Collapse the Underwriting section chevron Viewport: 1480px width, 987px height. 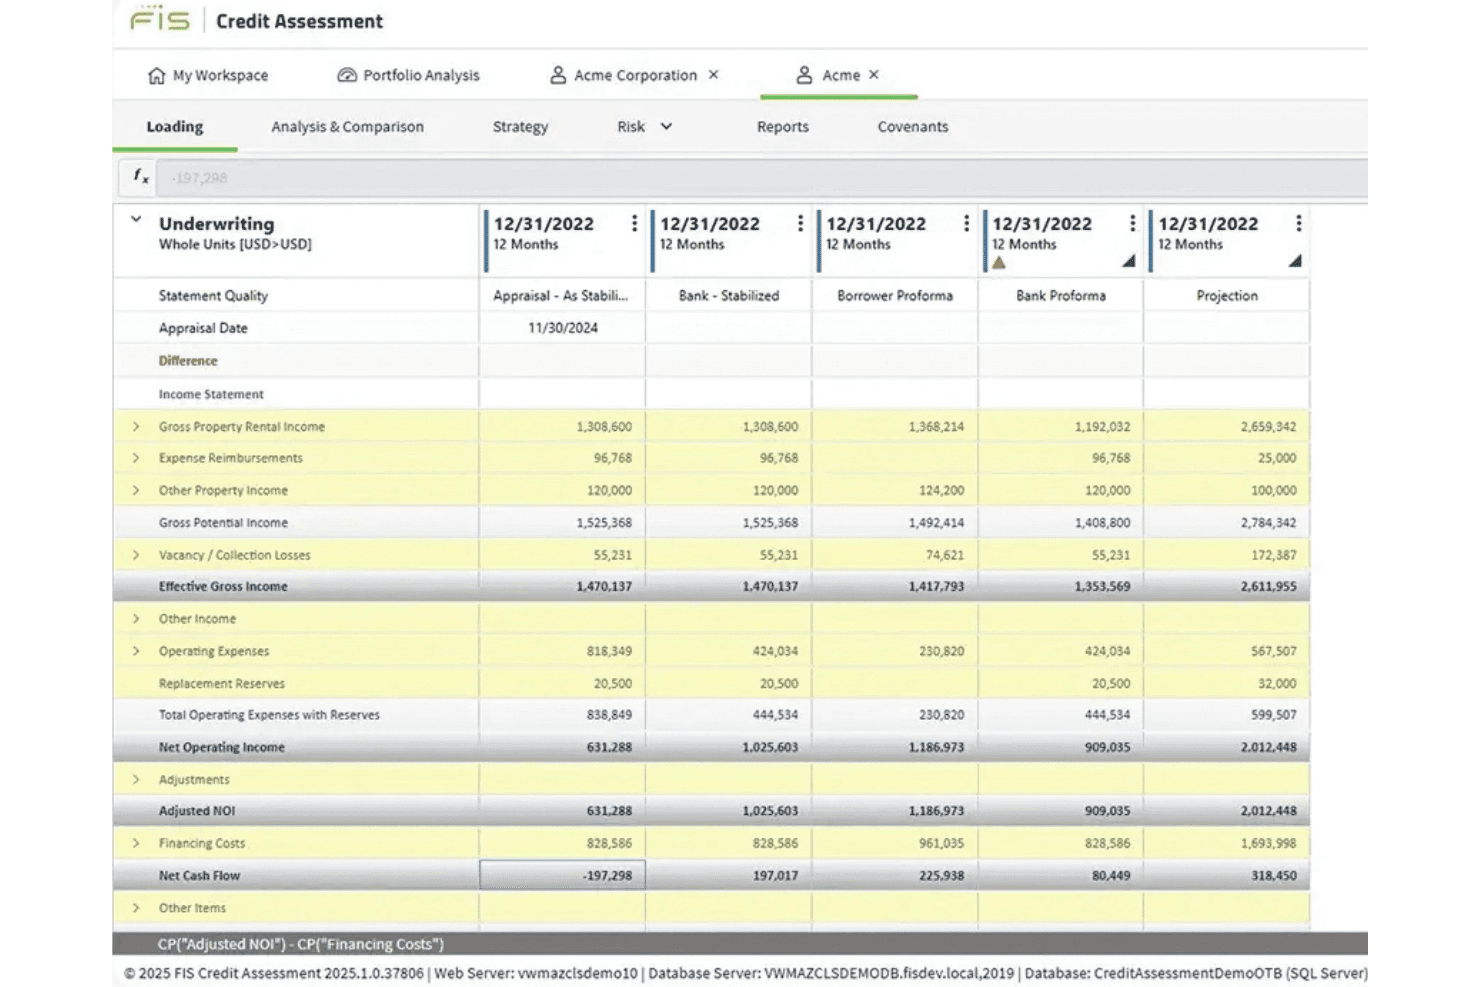click(x=136, y=220)
